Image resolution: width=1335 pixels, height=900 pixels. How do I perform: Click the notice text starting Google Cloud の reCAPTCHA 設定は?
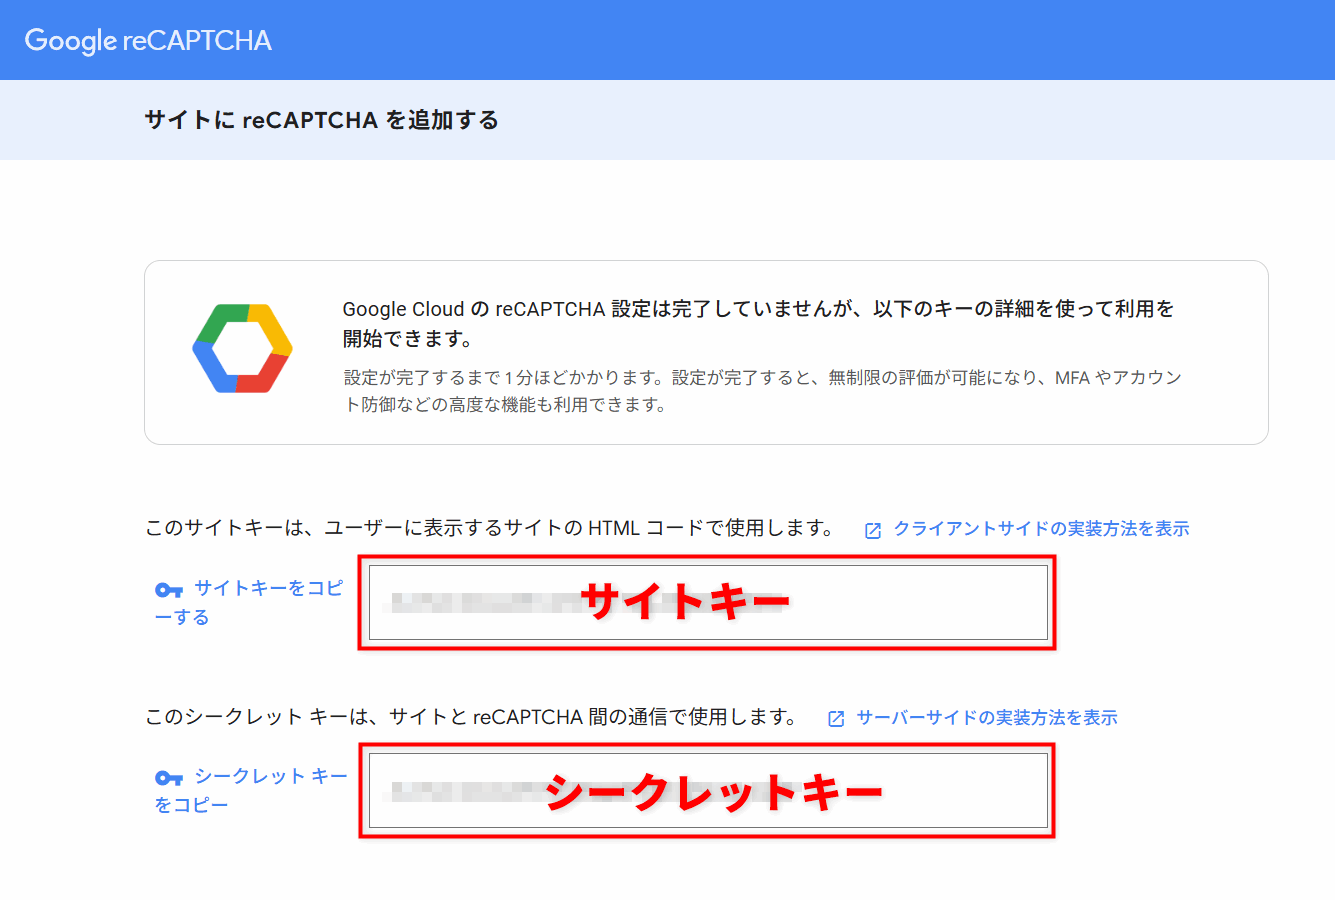click(x=759, y=323)
